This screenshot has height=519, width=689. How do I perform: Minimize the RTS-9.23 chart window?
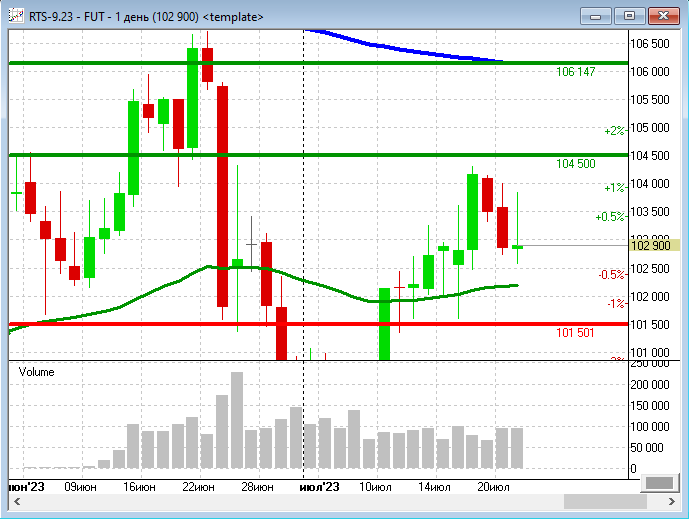coord(595,16)
